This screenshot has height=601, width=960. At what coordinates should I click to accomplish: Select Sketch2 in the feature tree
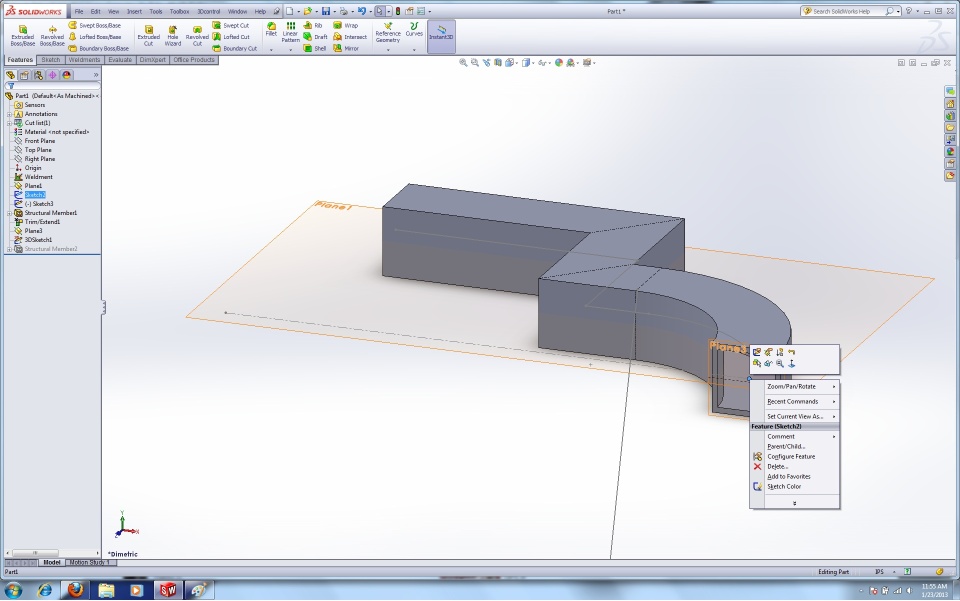(35, 195)
